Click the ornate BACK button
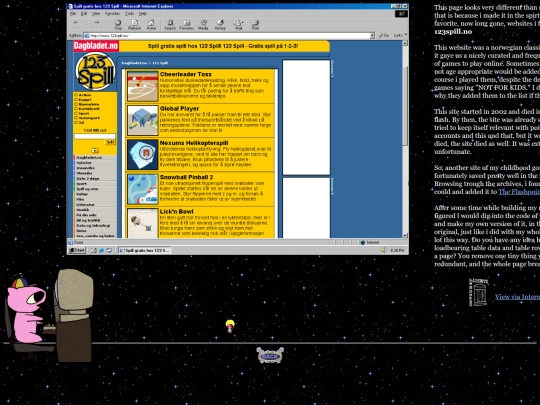540x405 pixels. 270,355
